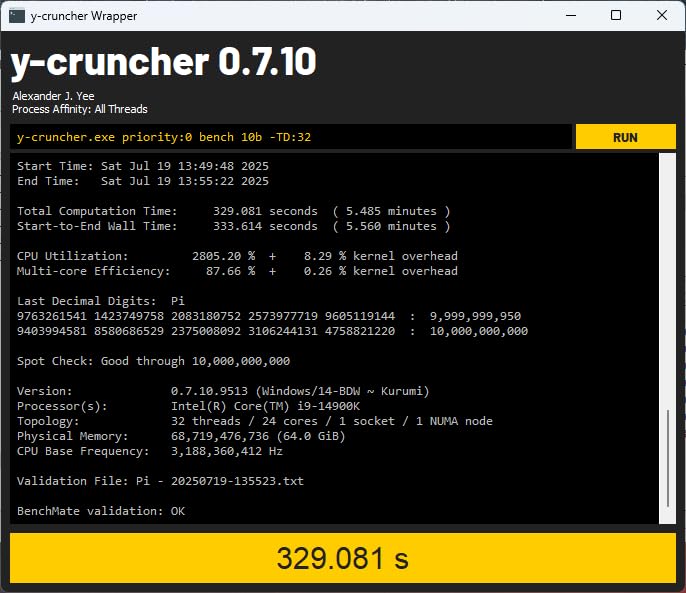Image resolution: width=686 pixels, height=593 pixels.
Task: Click the 'Last Decimal Digits: Pi' line
Action: pos(101,301)
